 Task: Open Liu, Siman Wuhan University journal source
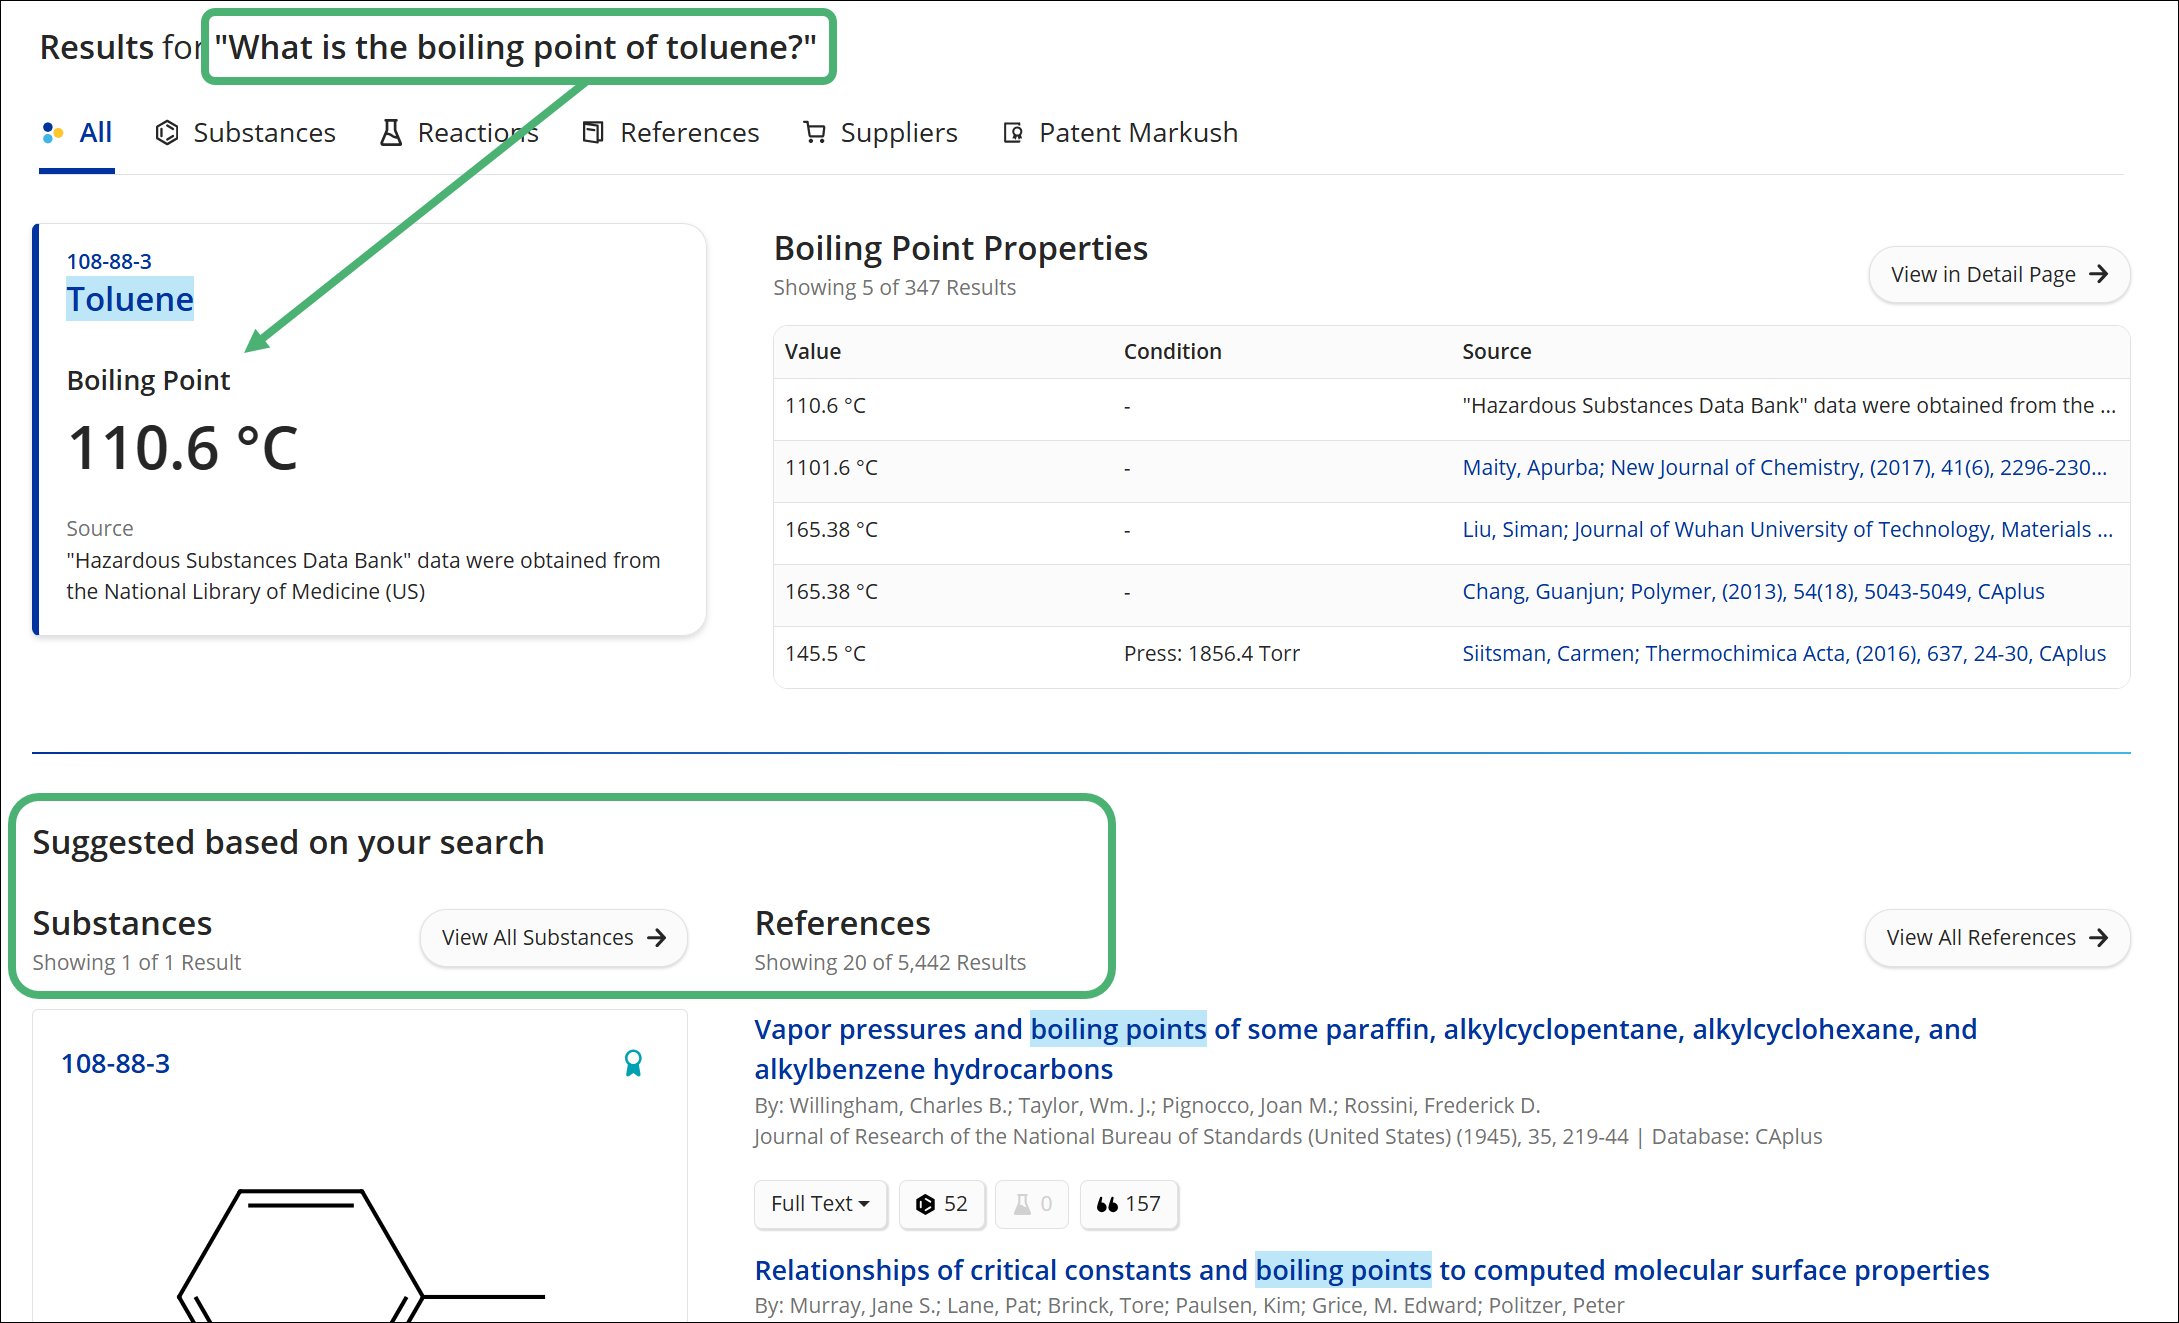point(1787,530)
